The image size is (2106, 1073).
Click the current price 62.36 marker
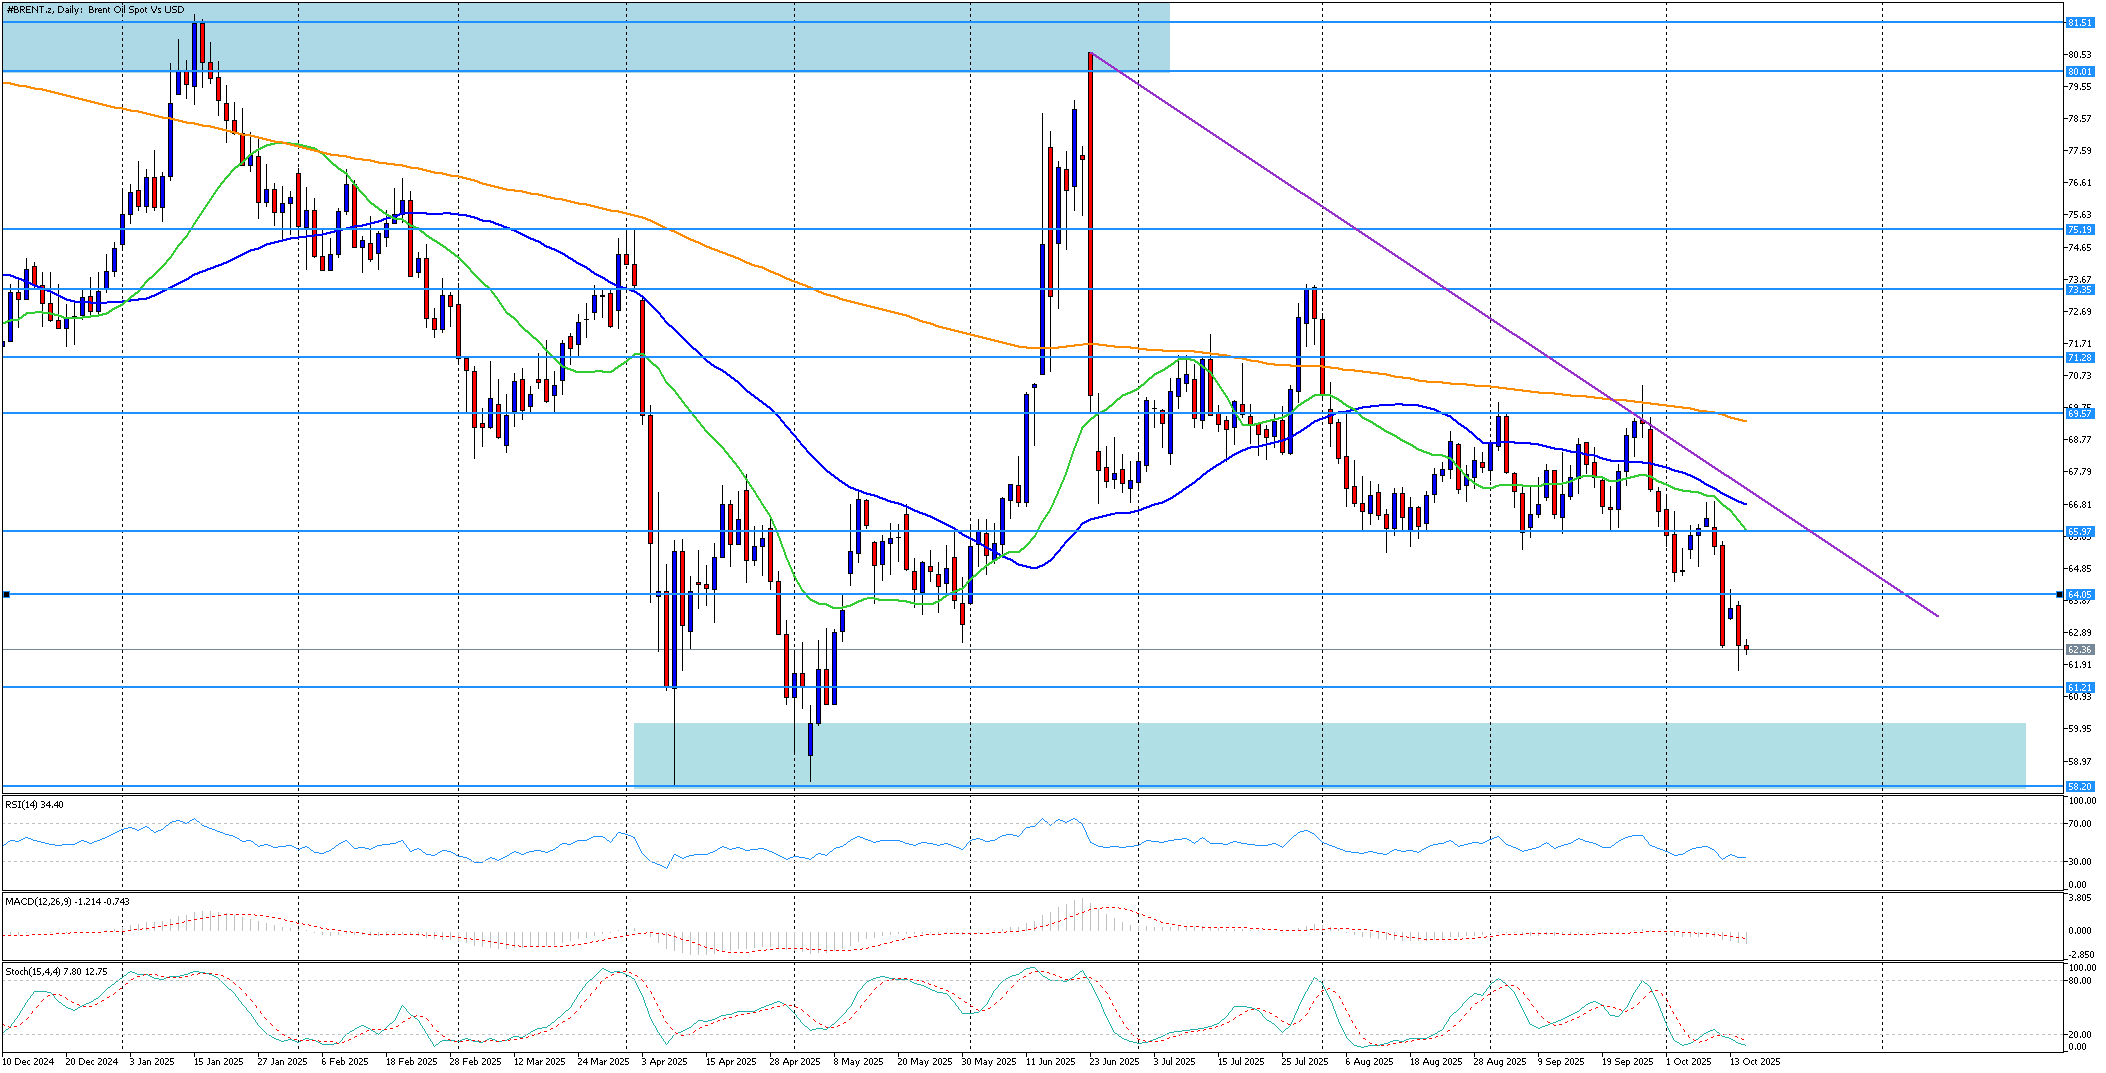[x=2080, y=650]
